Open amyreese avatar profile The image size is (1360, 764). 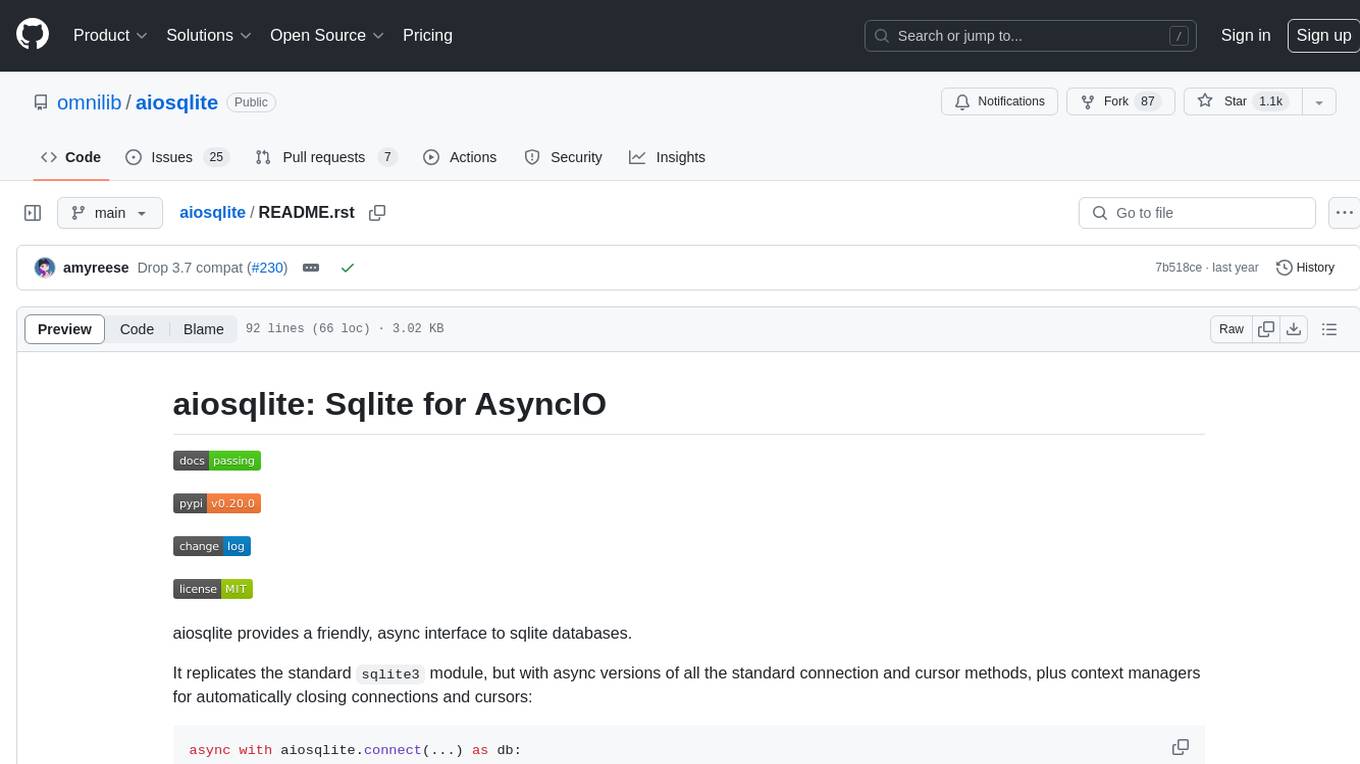click(x=44, y=268)
